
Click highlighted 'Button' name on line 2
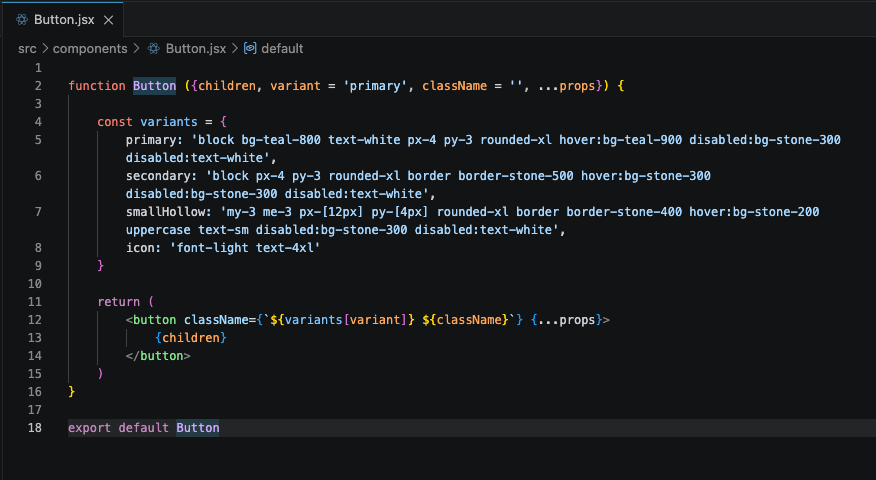(154, 86)
